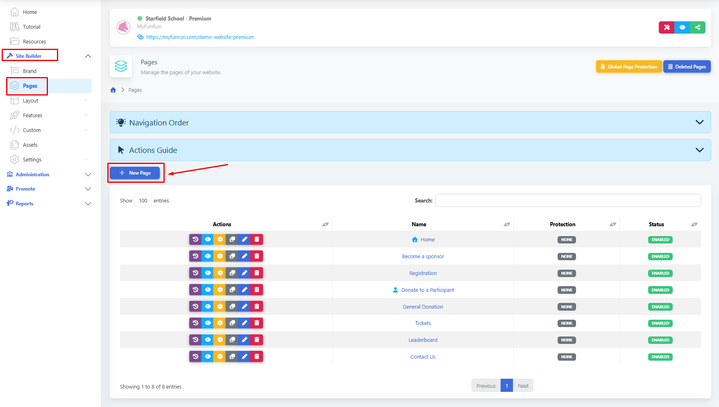
Task: Edit the Tickets page with pencil icon
Action: tap(244, 323)
